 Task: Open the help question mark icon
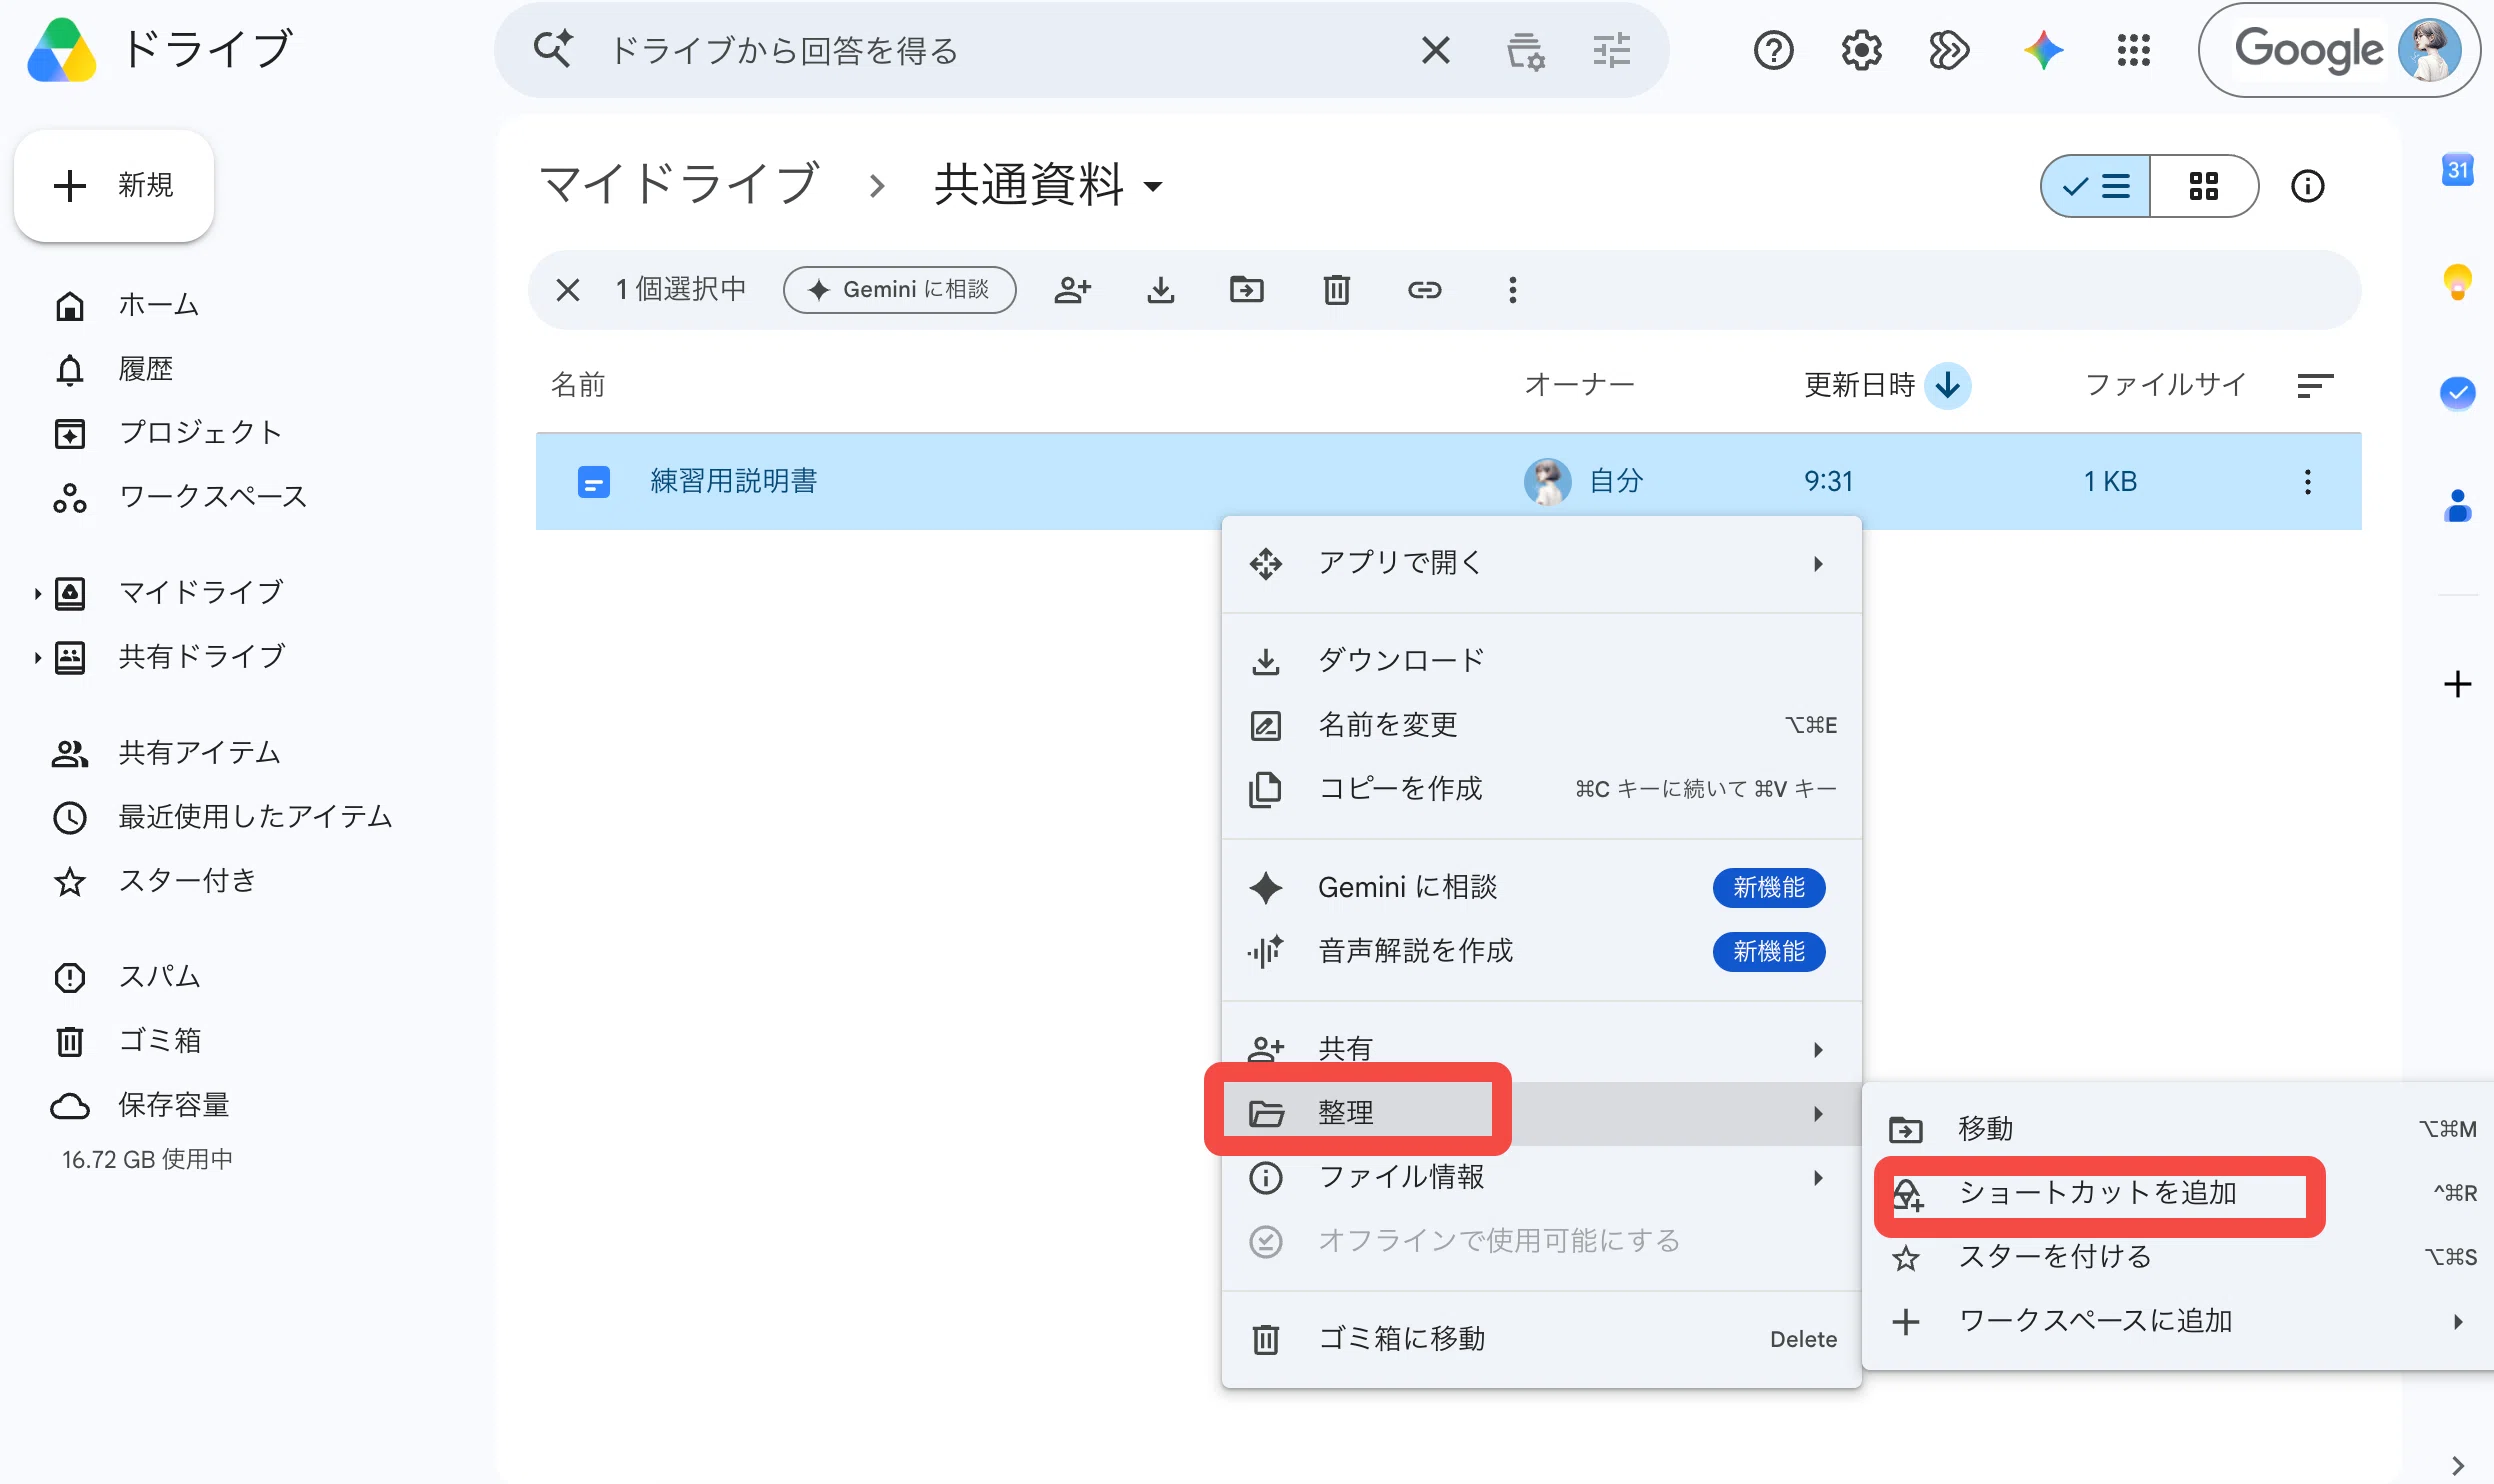(x=1774, y=50)
